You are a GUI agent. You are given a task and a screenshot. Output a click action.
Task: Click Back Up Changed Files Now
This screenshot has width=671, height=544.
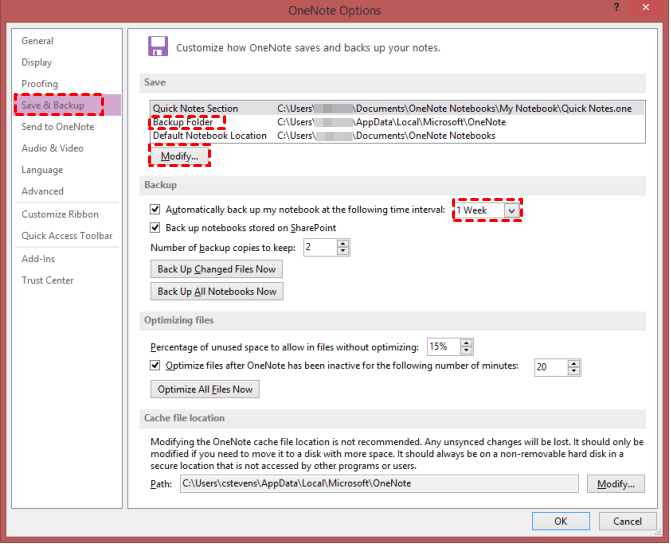point(217,269)
